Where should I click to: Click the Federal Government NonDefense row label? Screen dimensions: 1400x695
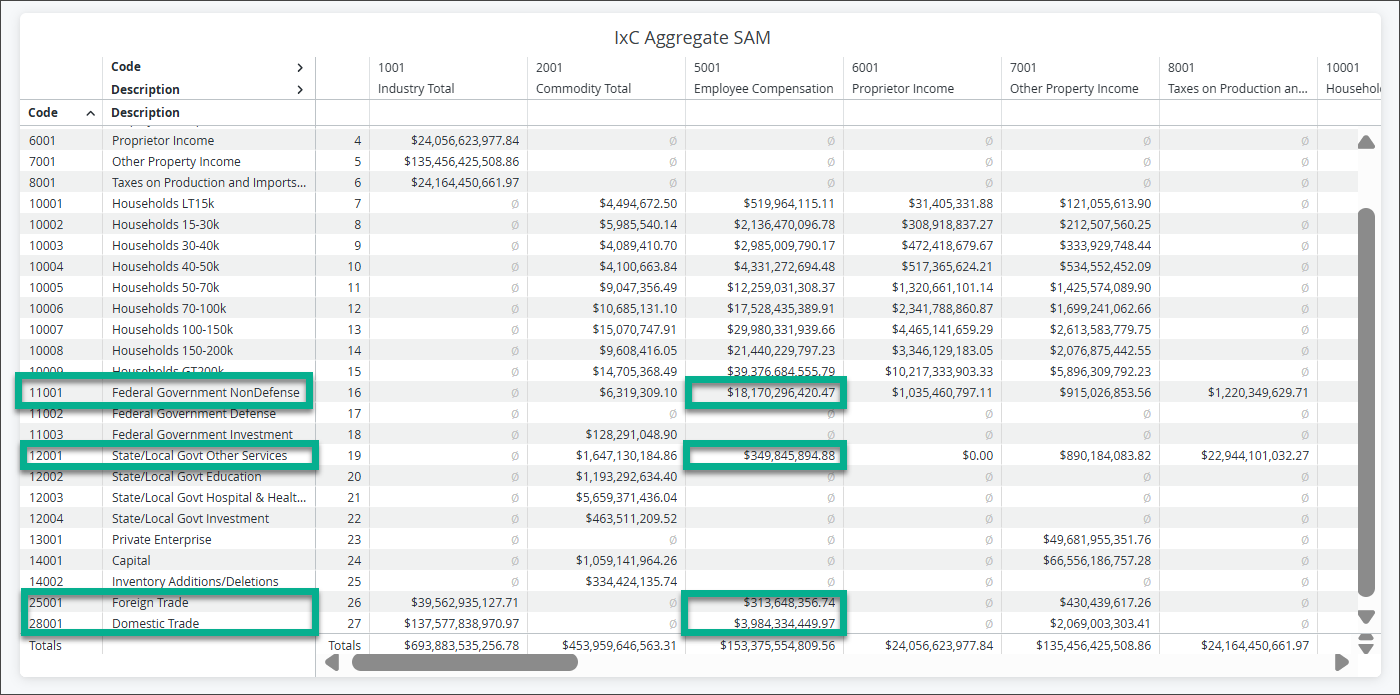click(206, 393)
